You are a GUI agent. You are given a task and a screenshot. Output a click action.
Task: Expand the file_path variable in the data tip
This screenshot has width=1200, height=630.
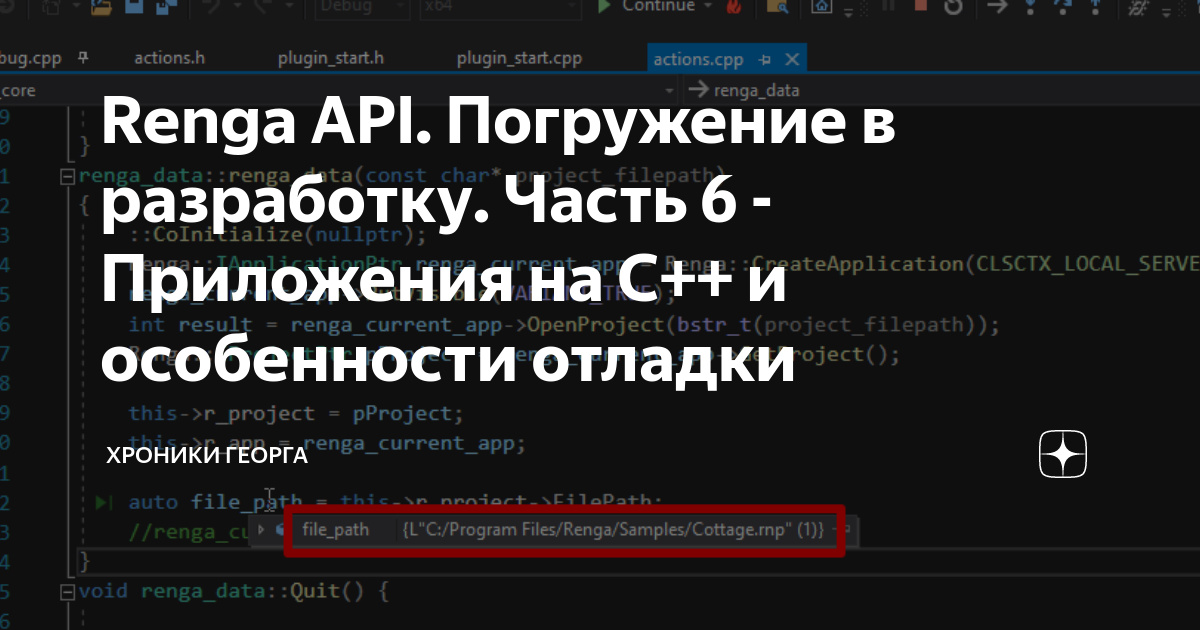[x=262, y=530]
